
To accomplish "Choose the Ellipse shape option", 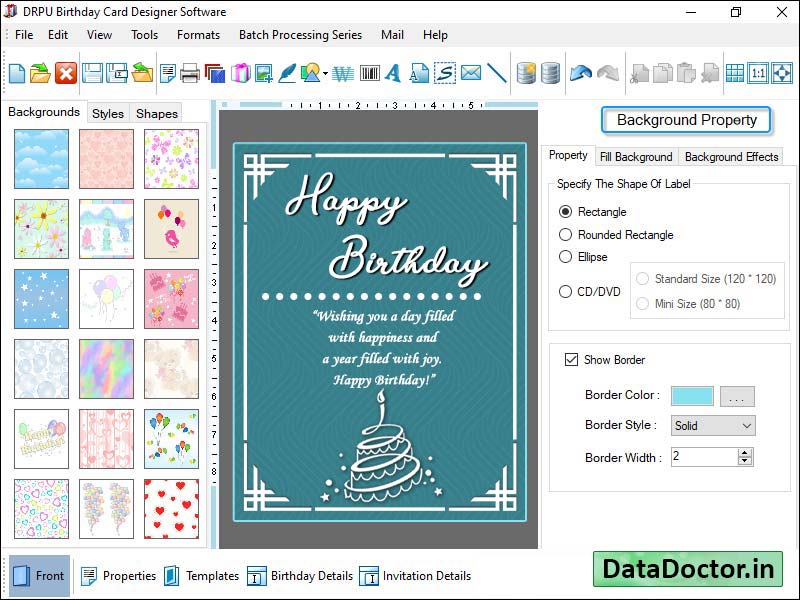I will coord(566,257).
